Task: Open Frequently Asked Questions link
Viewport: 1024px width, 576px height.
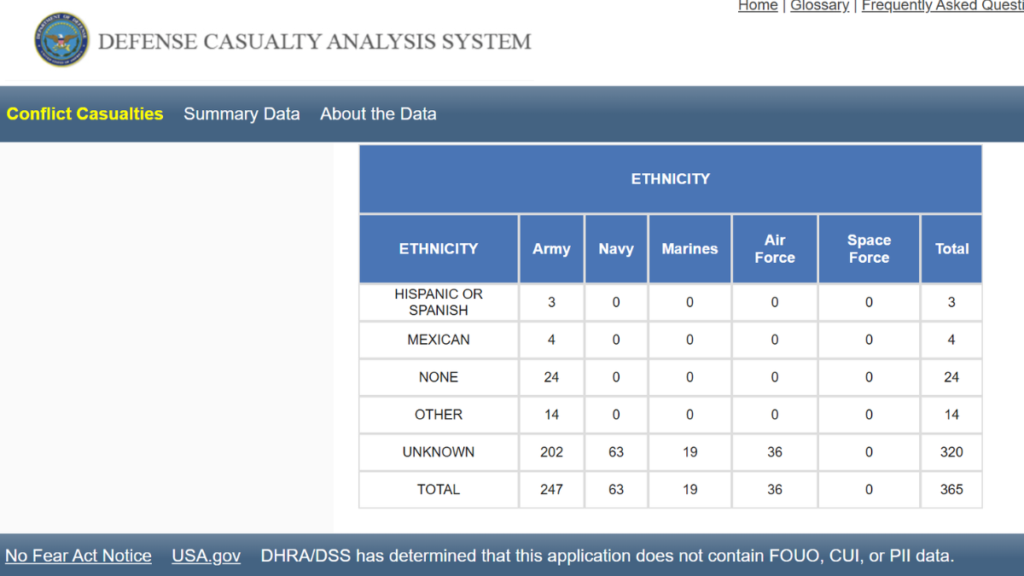Action: [941, 6]
